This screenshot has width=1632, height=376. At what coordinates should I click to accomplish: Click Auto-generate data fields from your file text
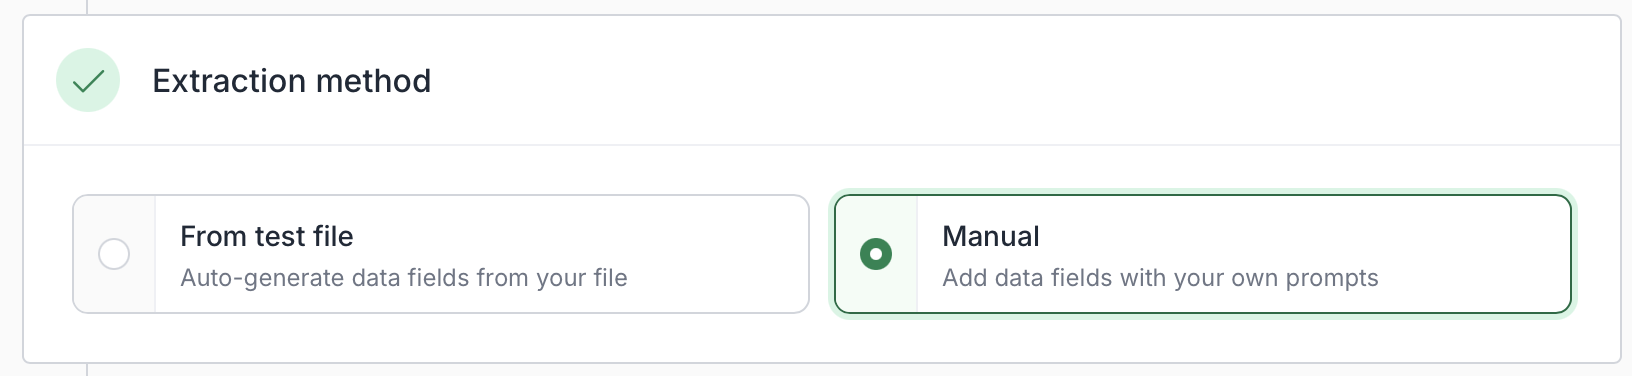(404, 278)
